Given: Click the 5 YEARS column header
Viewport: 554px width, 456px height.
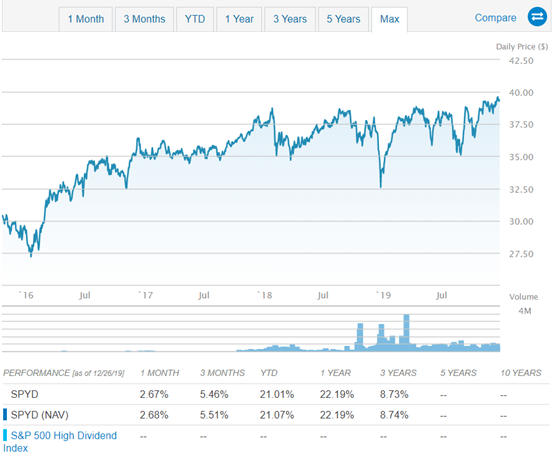Looking at the screenshot, I should [x=458, y=373].
